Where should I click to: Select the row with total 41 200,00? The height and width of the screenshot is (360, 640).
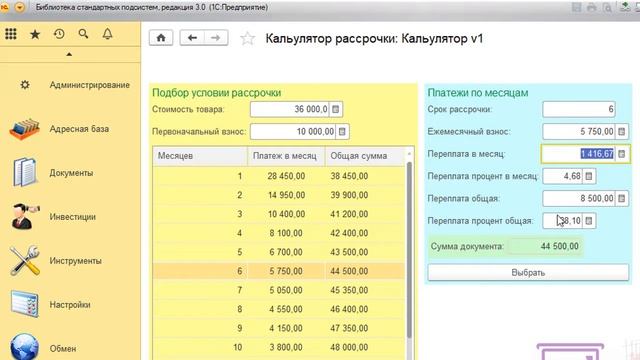(x=279, y=214)
